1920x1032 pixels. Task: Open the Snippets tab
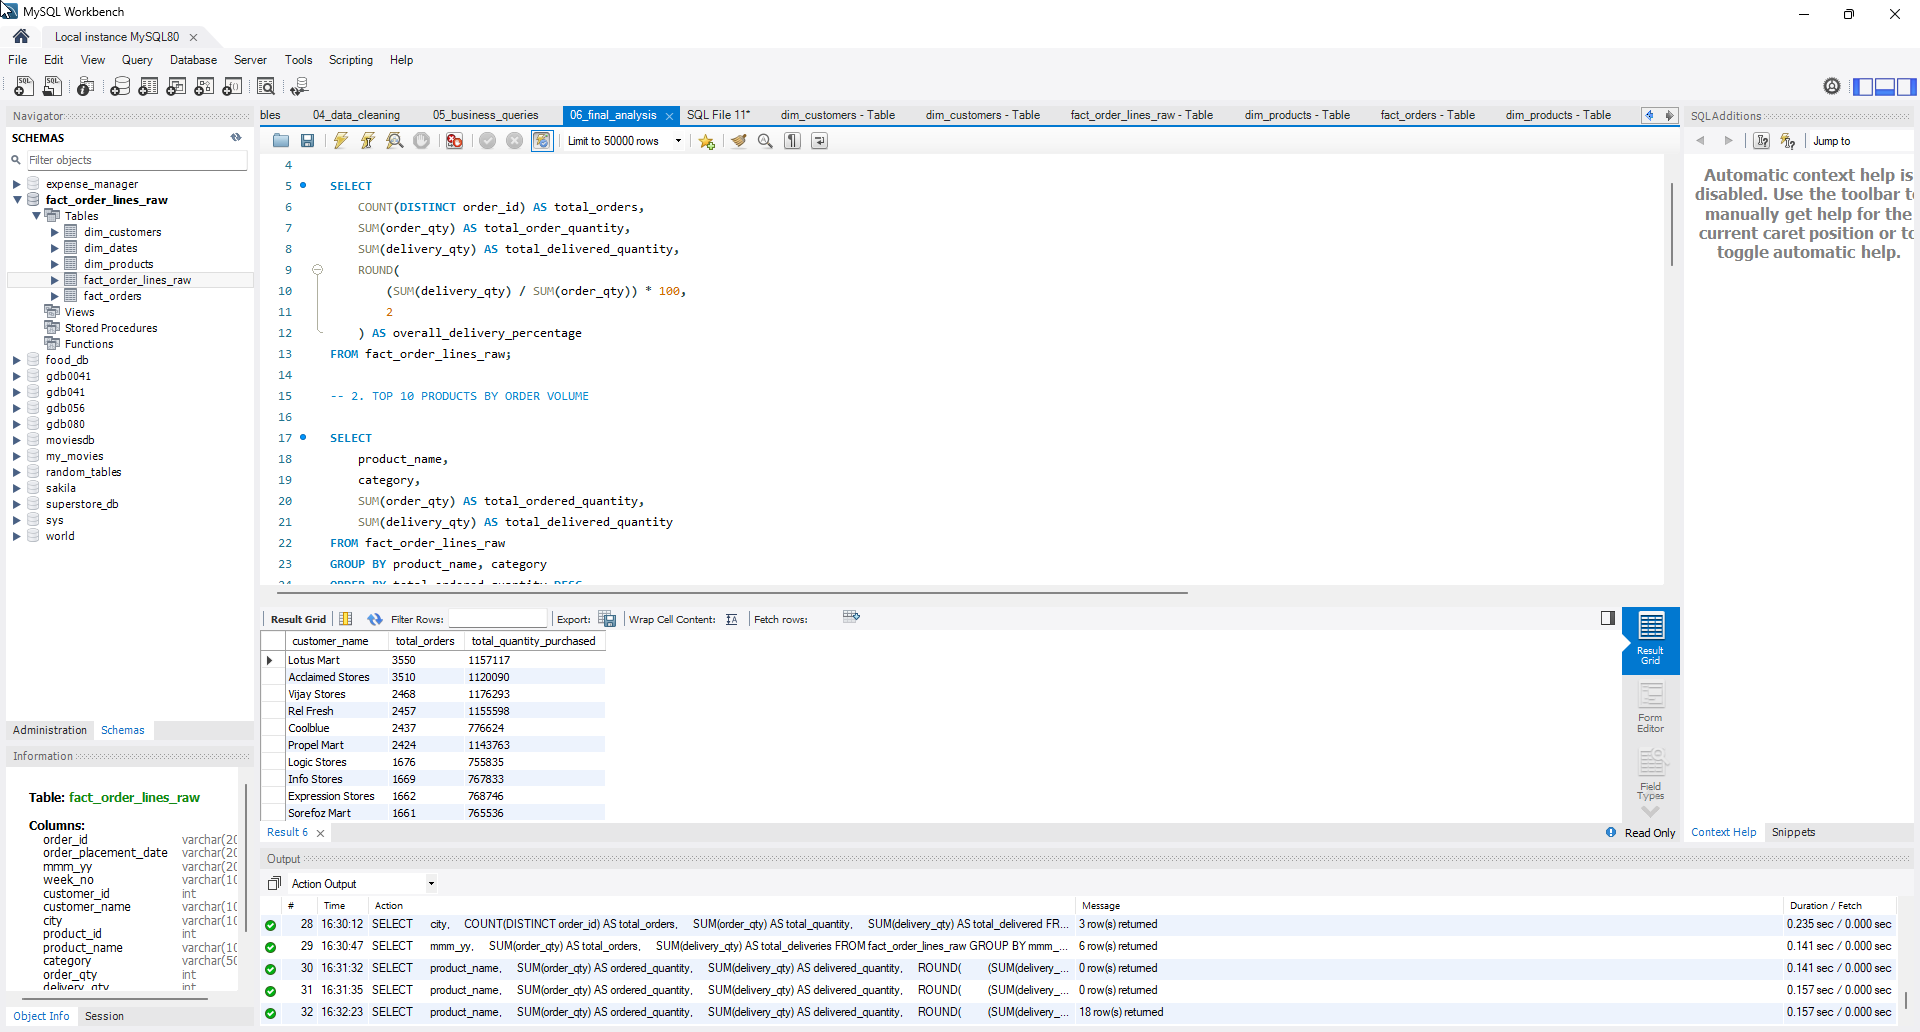pyautogui.click(x=1793, y=832)
